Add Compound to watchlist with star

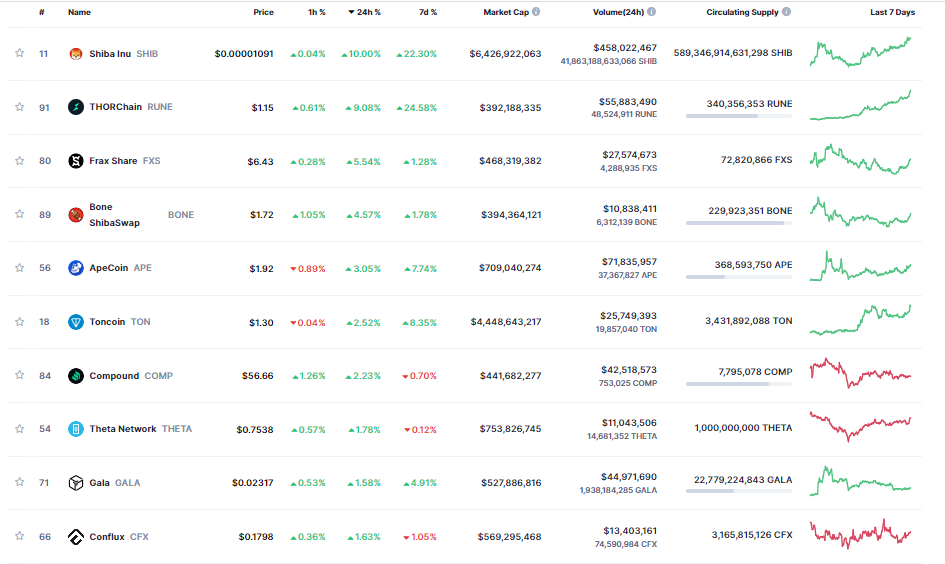pos(19,375)
